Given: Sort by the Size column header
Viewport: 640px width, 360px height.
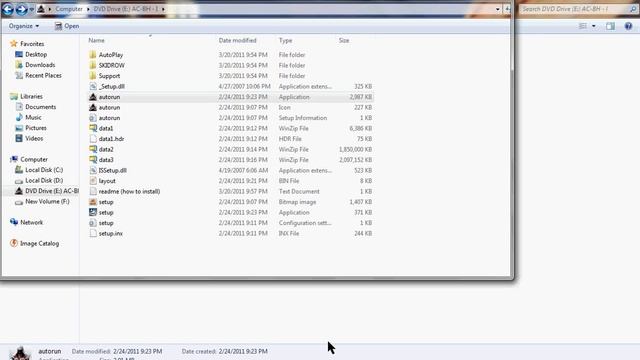Looking at the screenshot, I should pos(344,40).
